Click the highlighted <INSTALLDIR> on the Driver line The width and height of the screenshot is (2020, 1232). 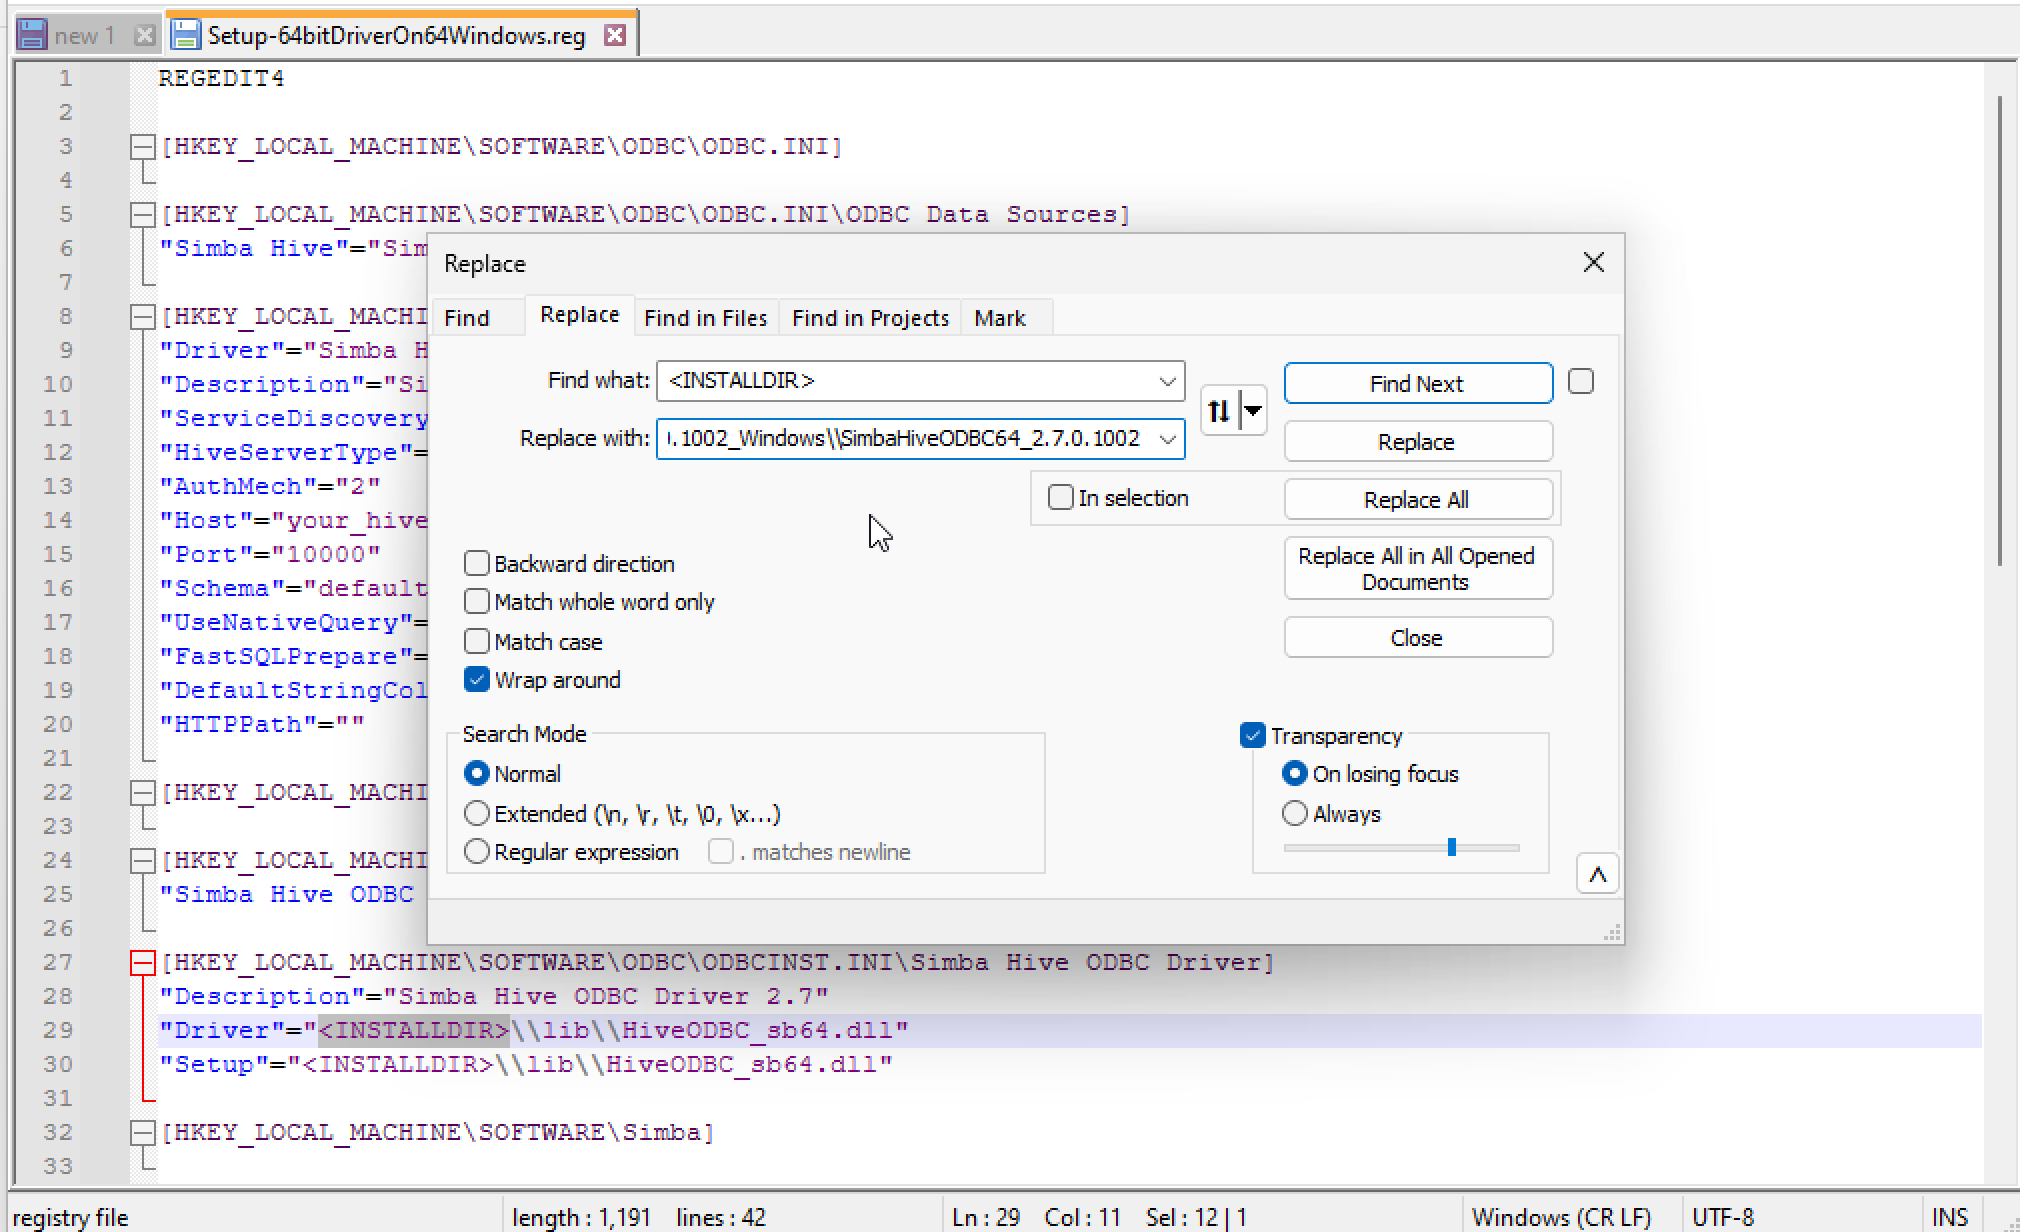coord(414,1031)
